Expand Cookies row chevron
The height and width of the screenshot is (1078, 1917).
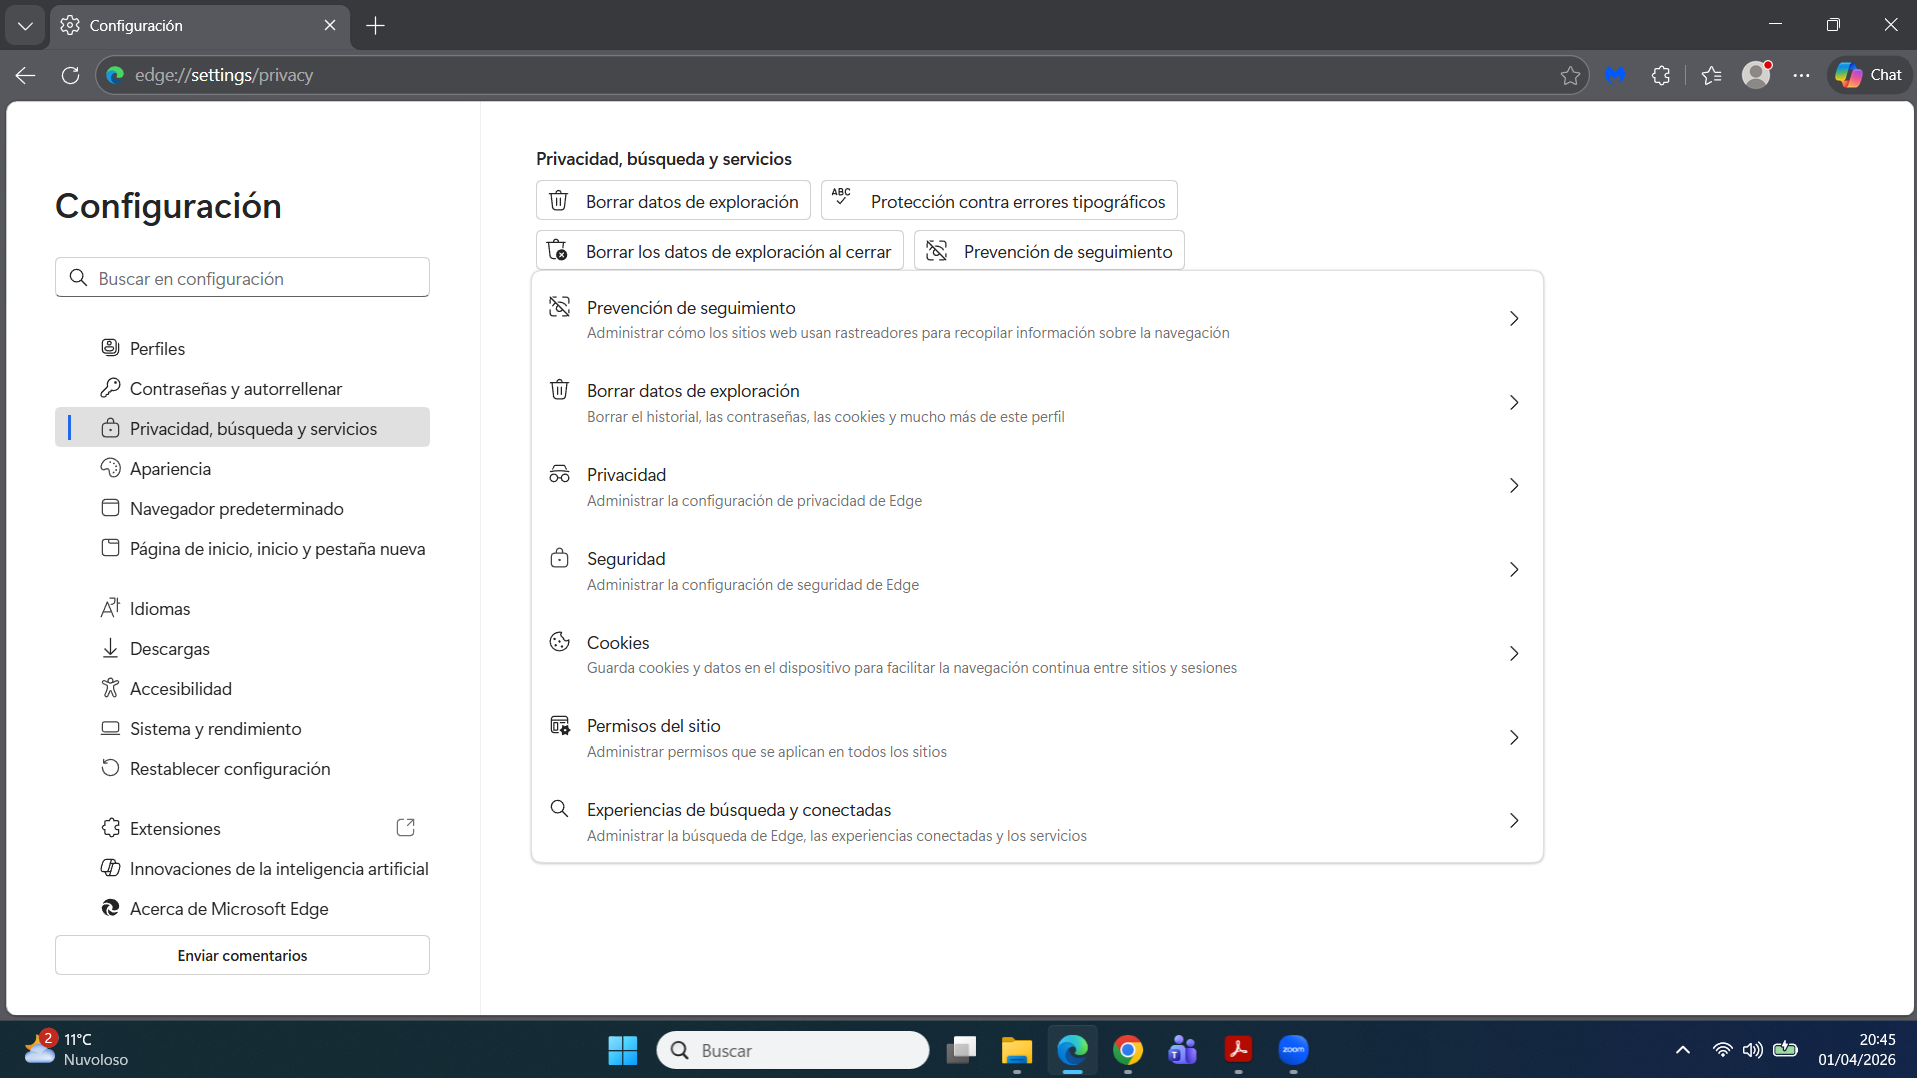pyautogui.click(x=1514, y=654)
